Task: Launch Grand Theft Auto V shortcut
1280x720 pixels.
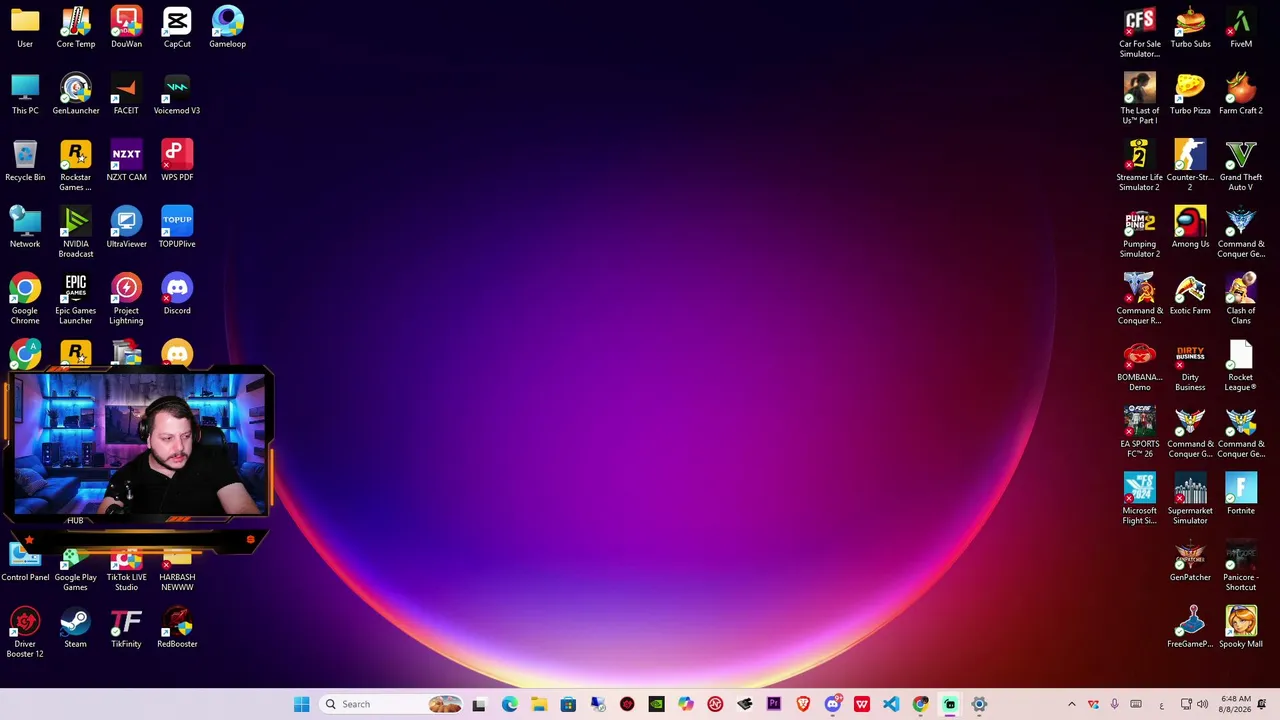Action: tap(1241, 166)
